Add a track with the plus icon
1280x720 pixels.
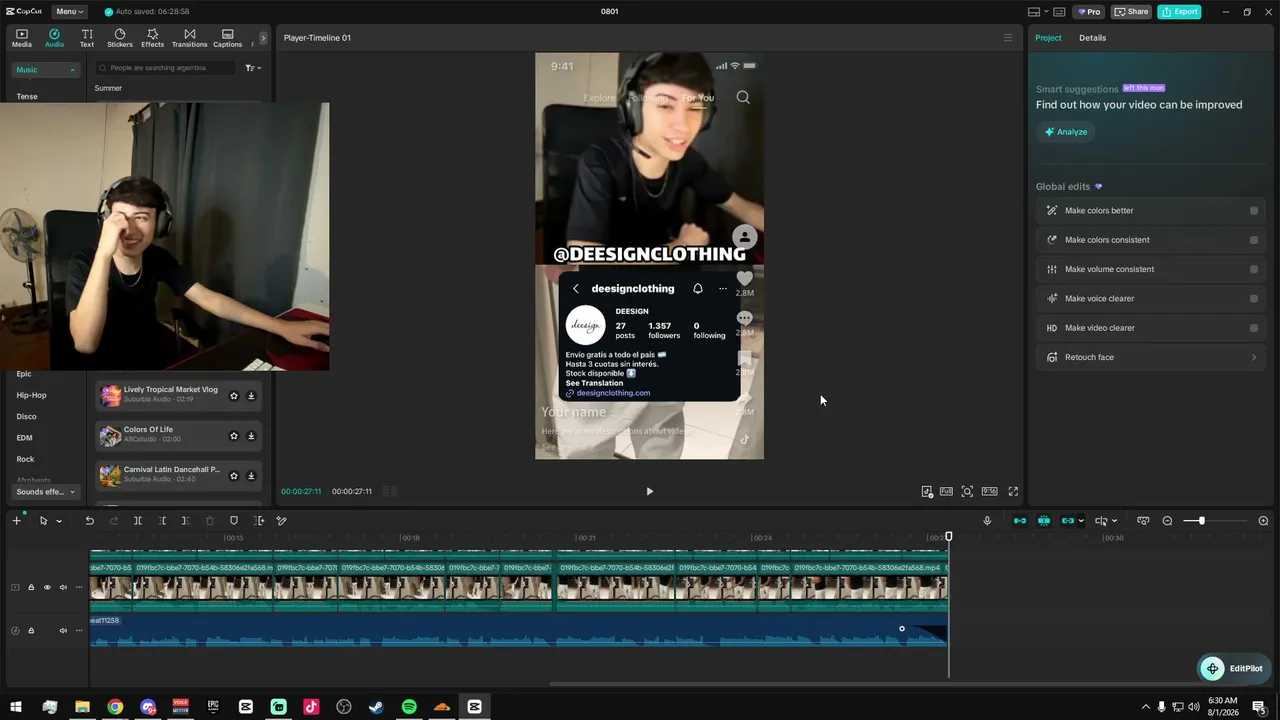(16, 520)
